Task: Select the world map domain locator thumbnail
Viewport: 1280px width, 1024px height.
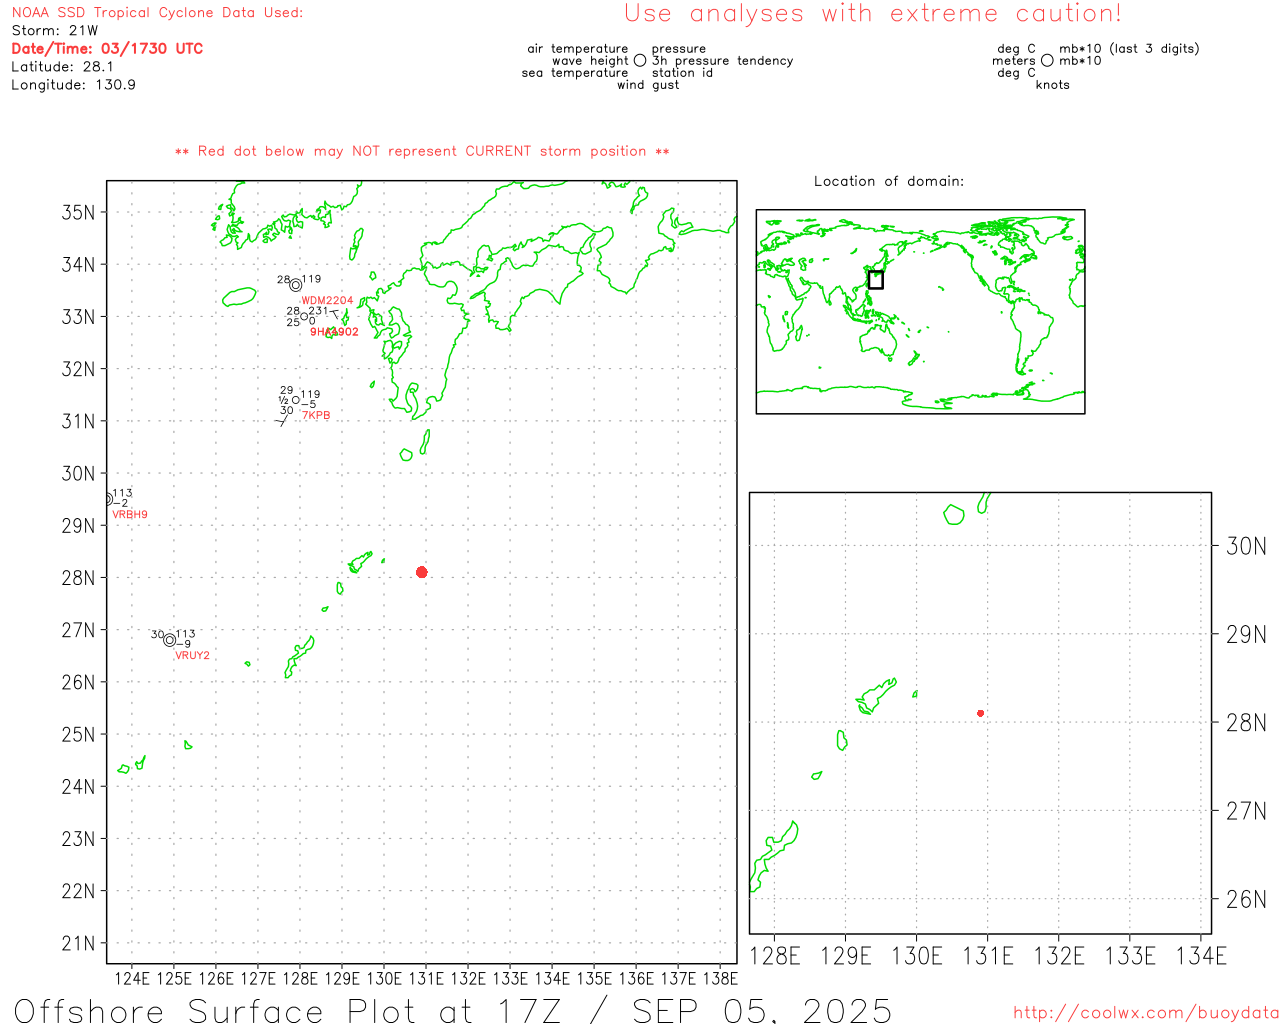Action: pos(920,311)
